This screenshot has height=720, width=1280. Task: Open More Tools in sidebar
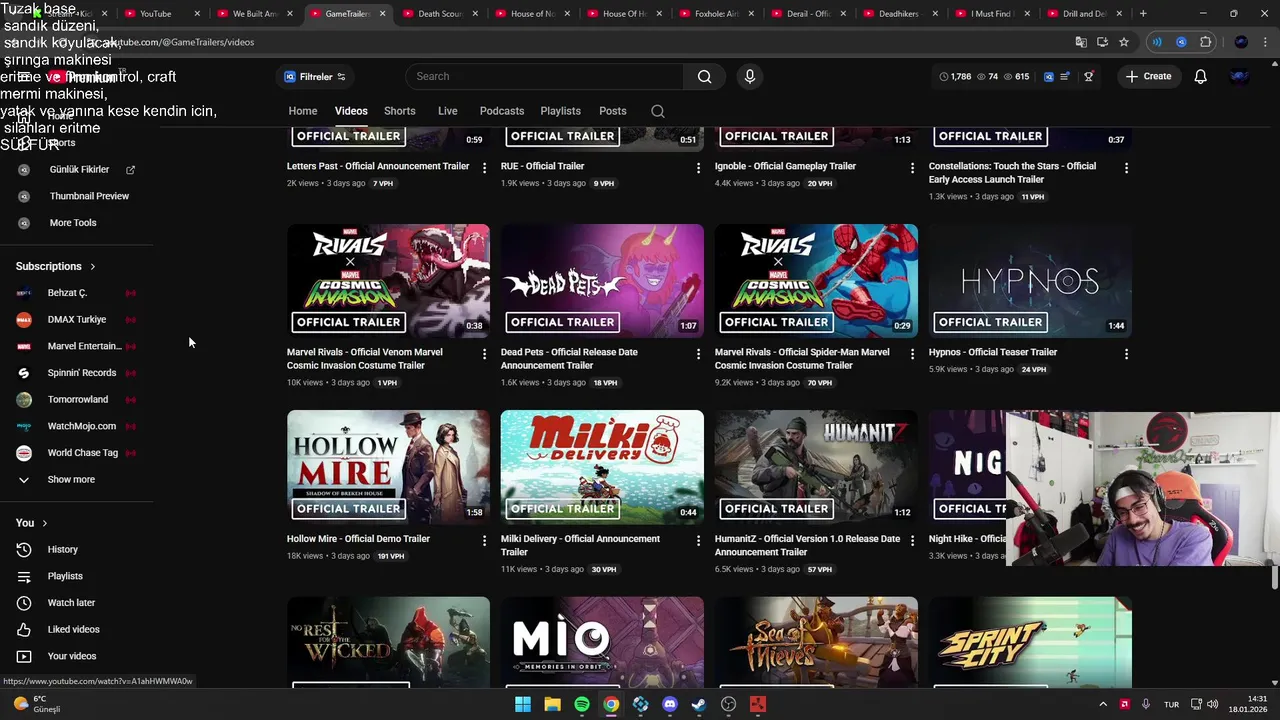73,223
